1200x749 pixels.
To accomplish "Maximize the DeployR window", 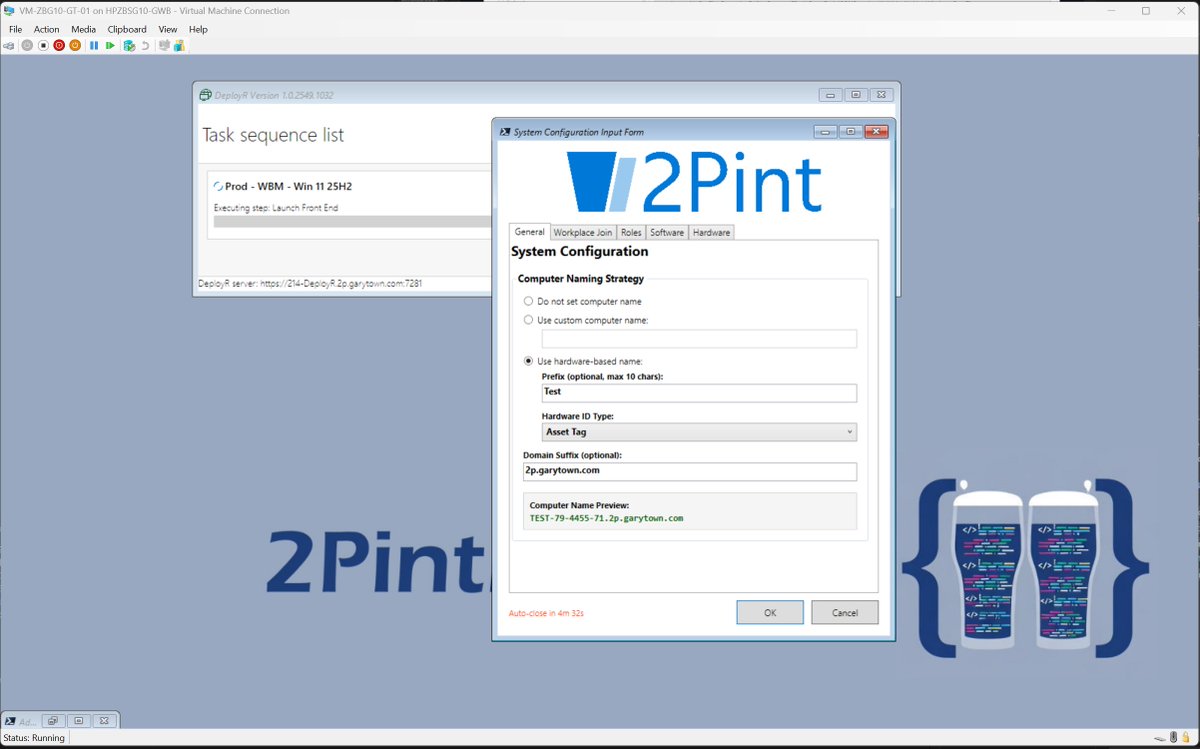I will 856,95.
